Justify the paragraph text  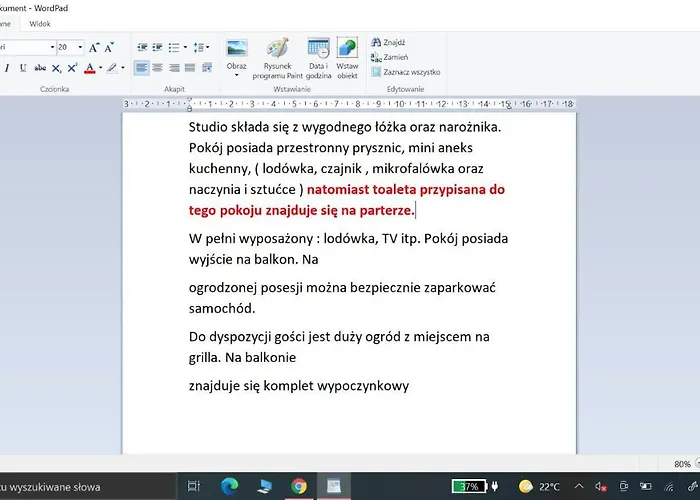point(190,68)
